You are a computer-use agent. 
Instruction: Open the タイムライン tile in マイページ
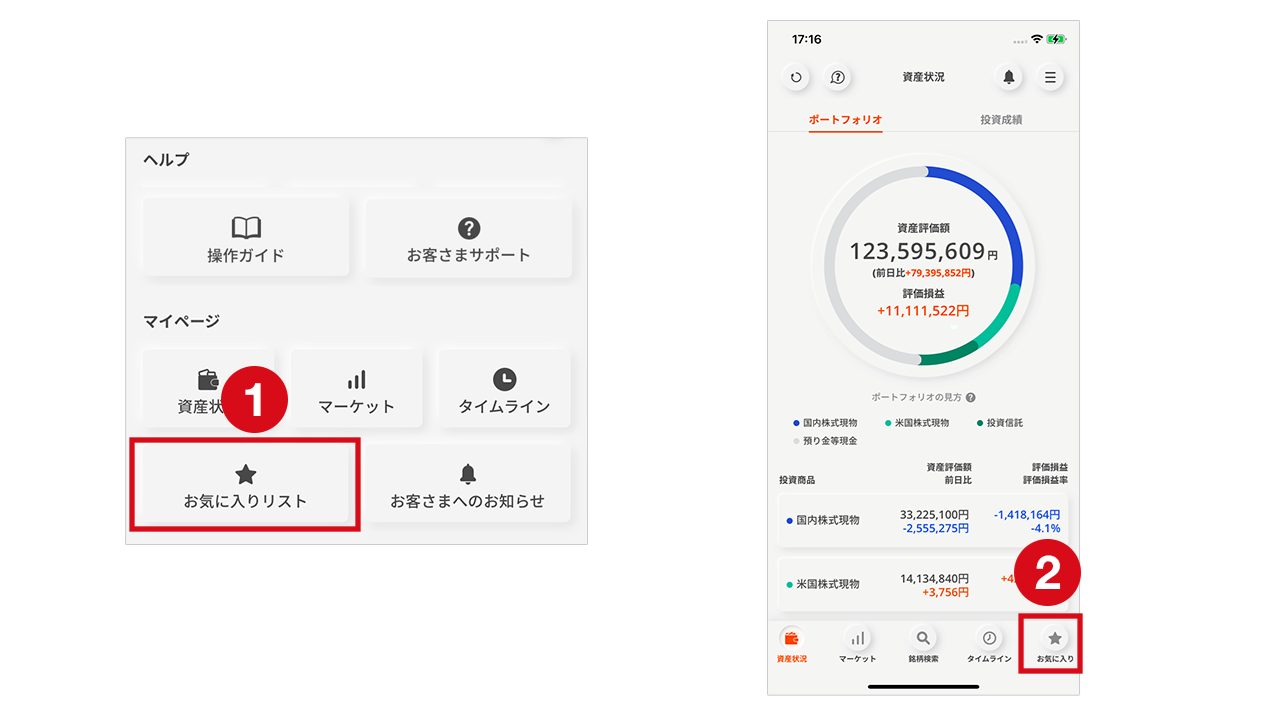[x=504, y=388]
